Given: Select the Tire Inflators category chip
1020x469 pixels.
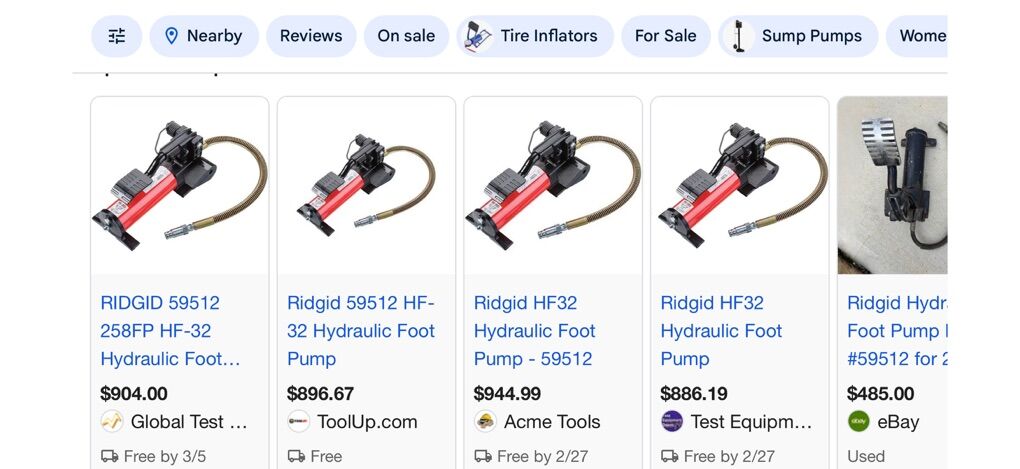Looking at the screenshot, I should click(549, 36).
